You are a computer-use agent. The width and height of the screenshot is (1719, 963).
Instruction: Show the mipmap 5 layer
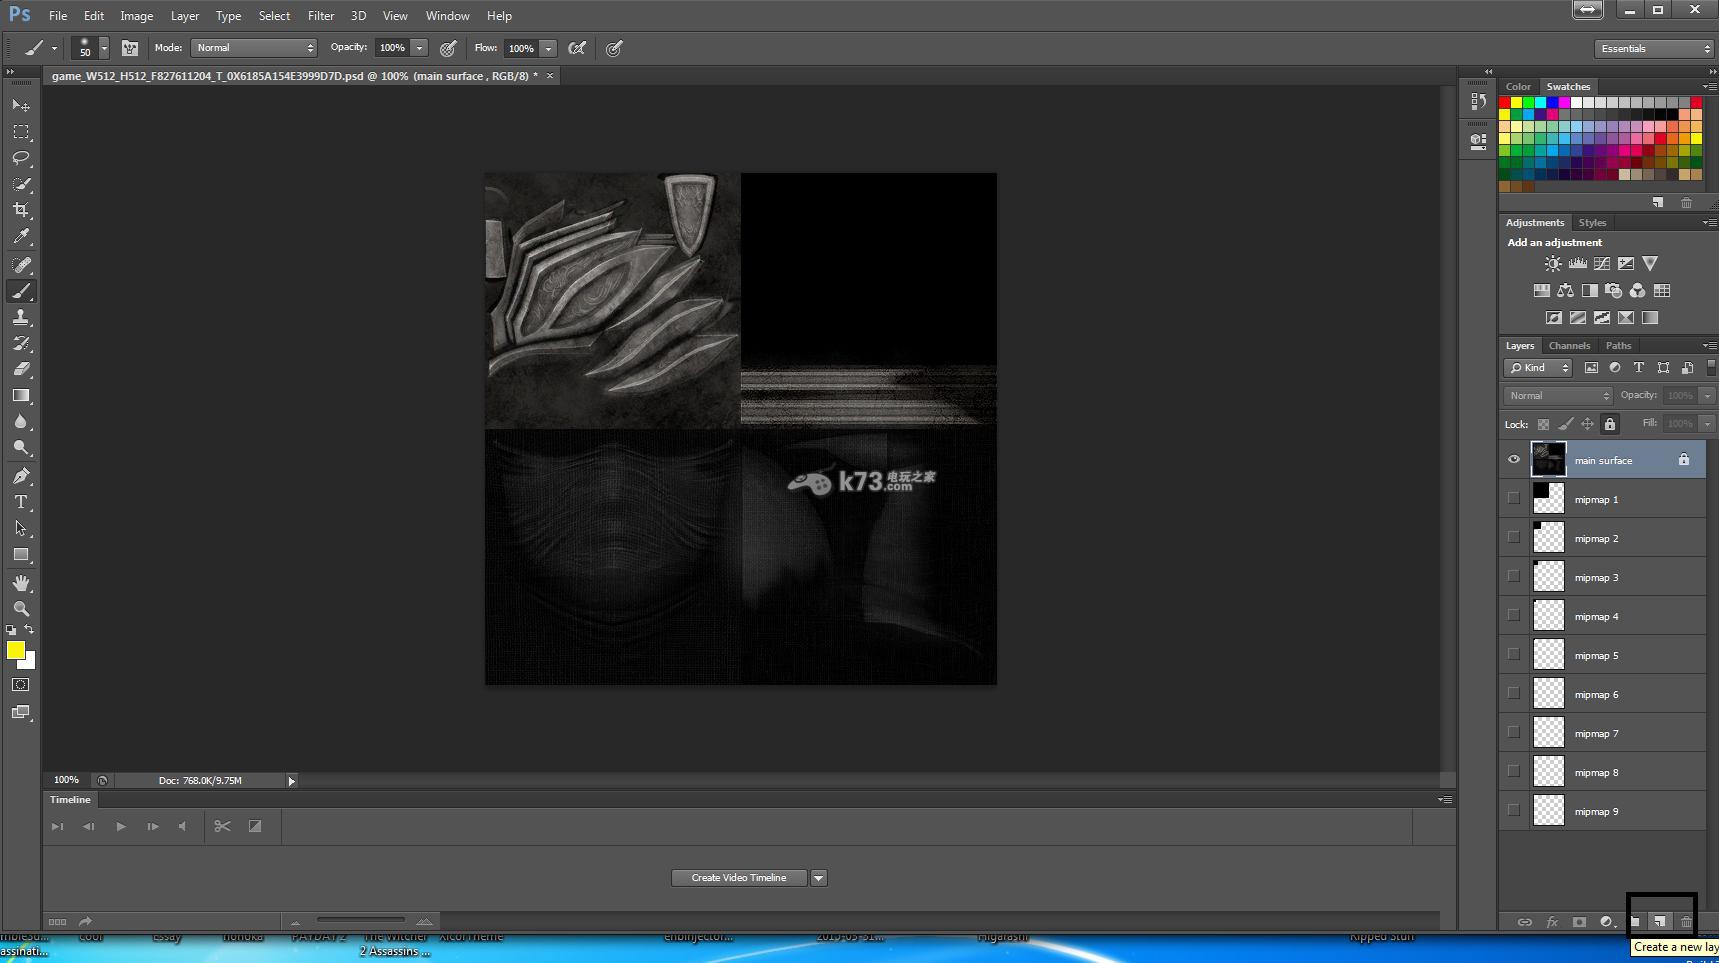(x=1513, y=654)
